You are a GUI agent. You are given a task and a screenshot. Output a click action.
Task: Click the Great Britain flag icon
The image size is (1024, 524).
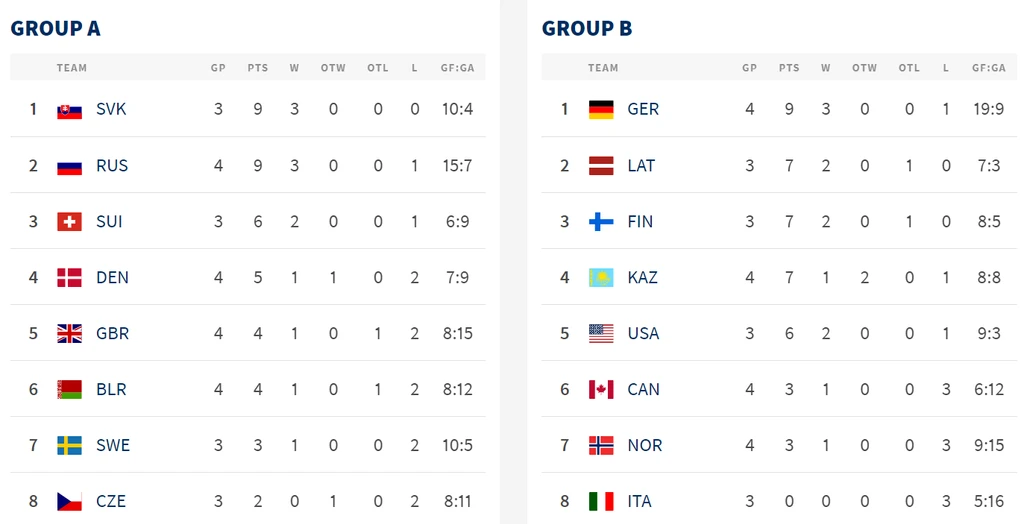coord(69,334)
